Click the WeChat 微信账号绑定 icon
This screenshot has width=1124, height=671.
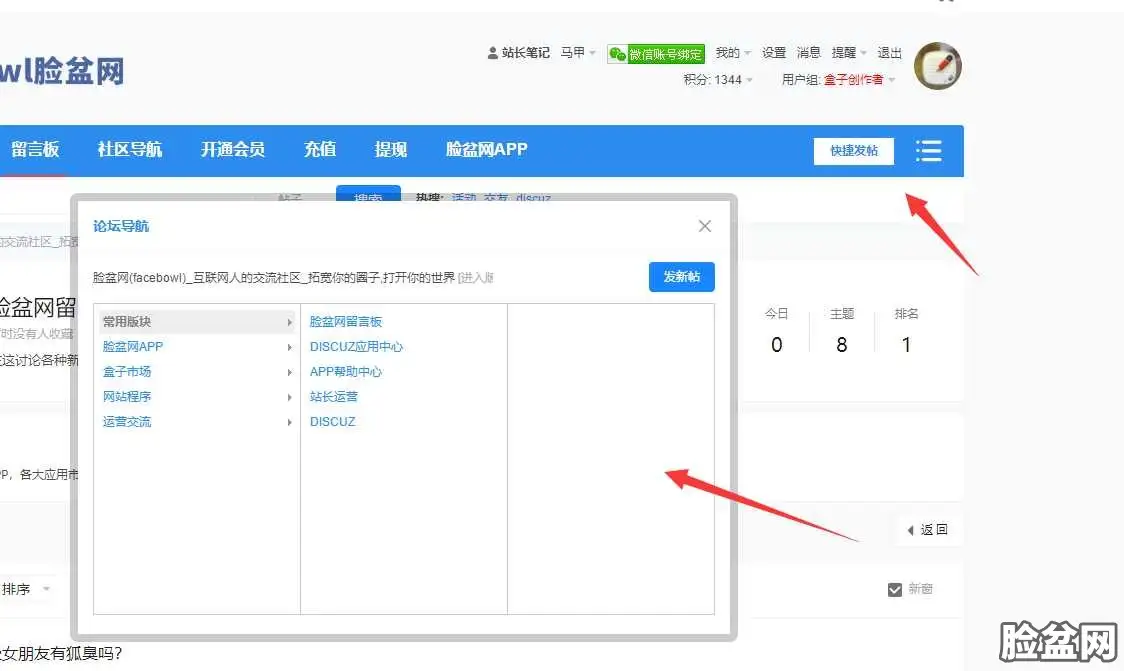pos(618,54)
